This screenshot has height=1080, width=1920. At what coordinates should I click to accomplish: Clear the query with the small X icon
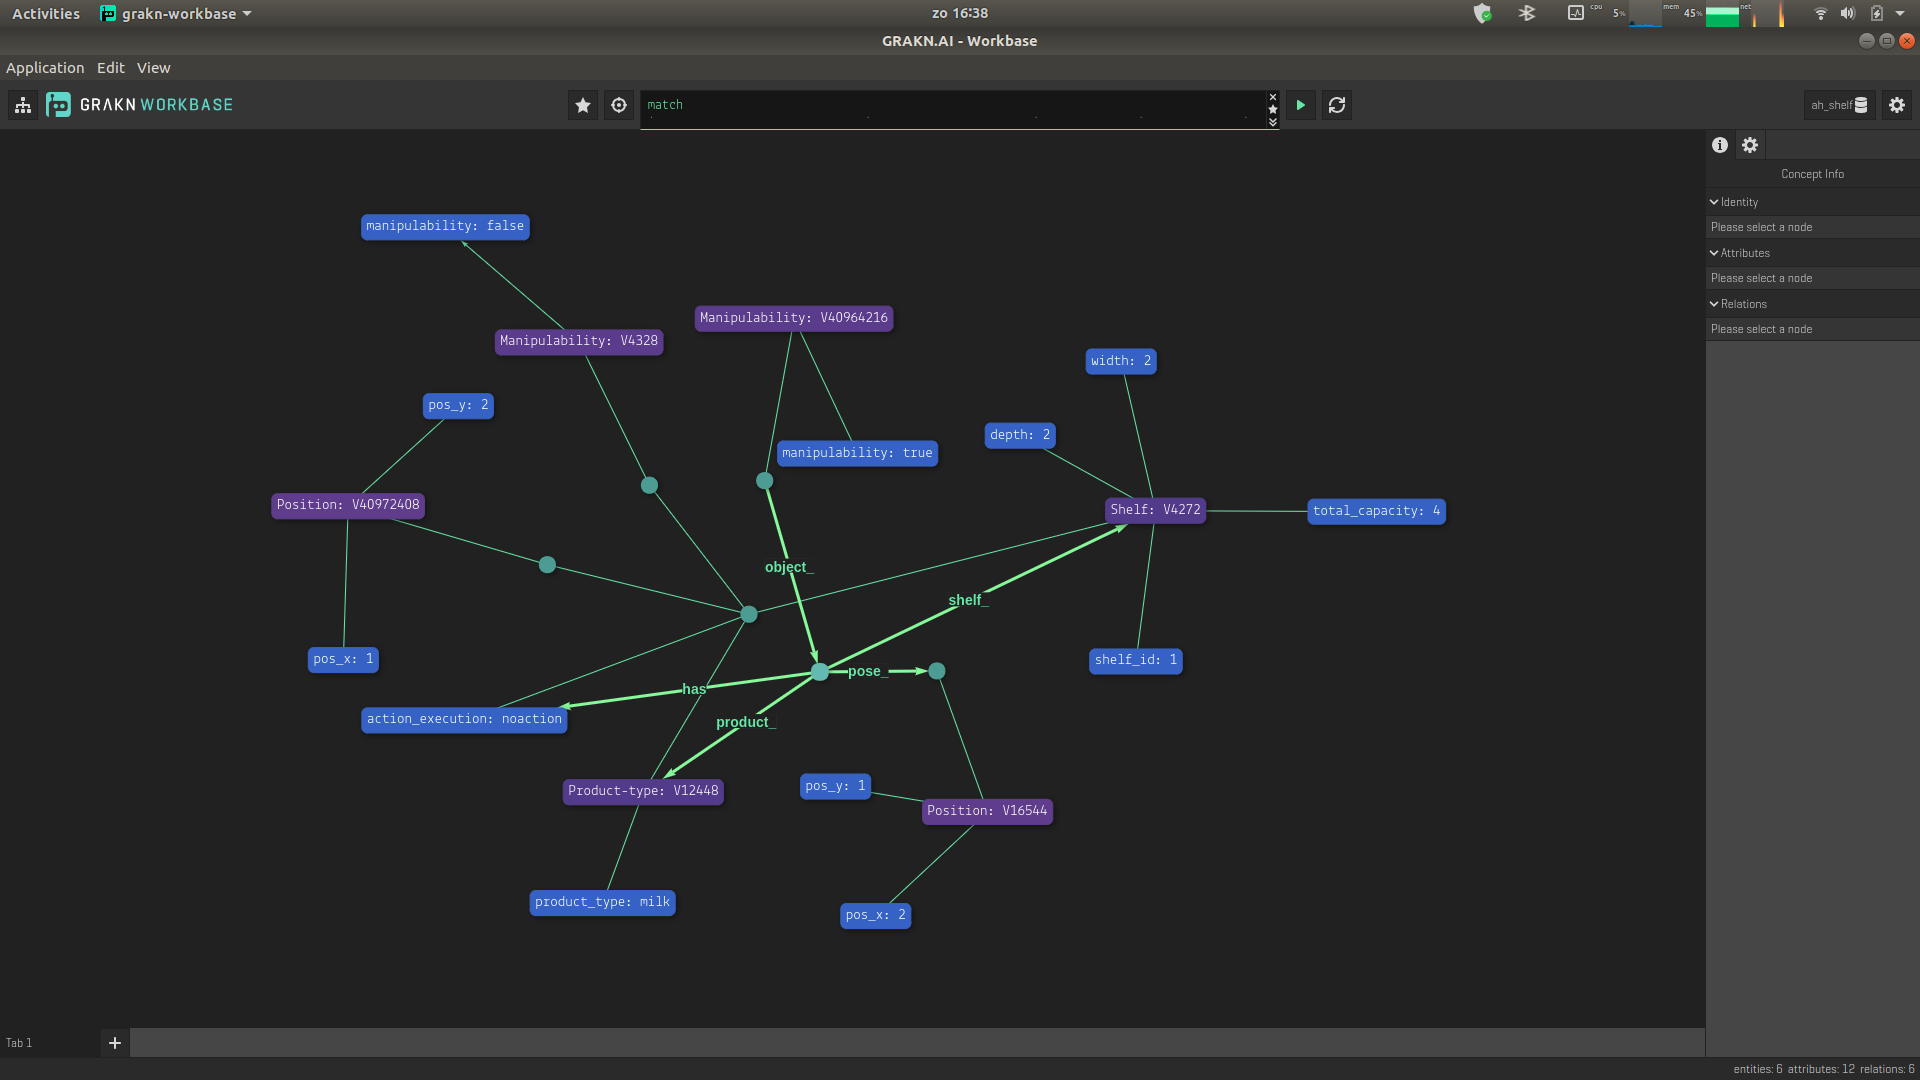pyautogui.click(x=1272, y=97)
